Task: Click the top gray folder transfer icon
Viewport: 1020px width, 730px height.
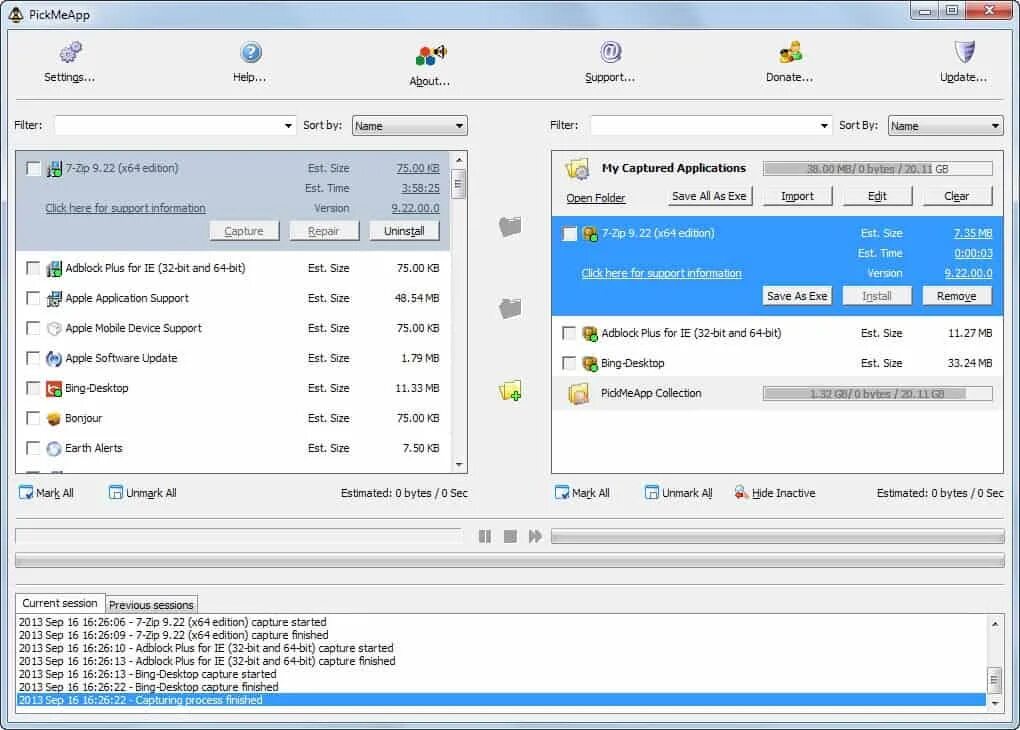Action: coord(510,226)
